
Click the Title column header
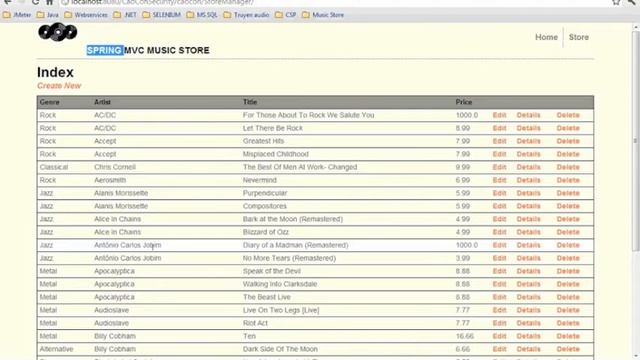(250, 102)
